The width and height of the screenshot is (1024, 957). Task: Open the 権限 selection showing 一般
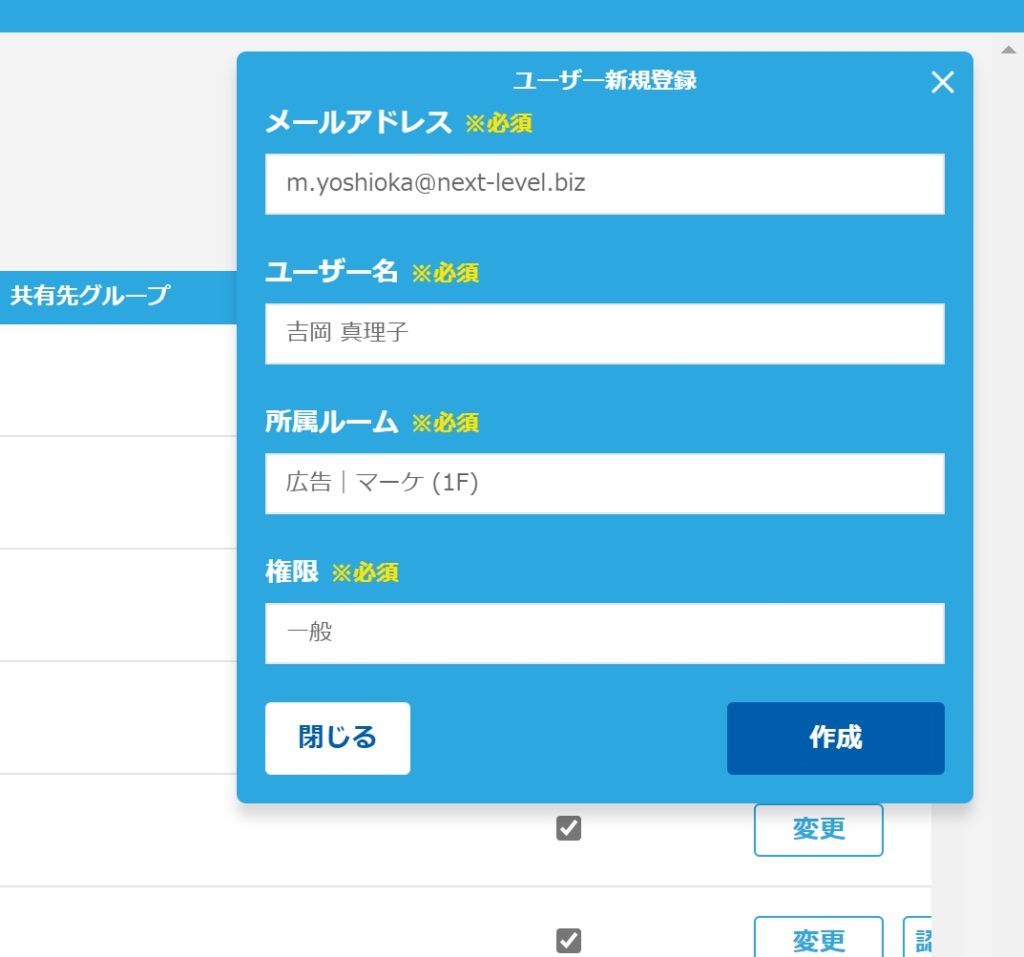coord(604,632)
